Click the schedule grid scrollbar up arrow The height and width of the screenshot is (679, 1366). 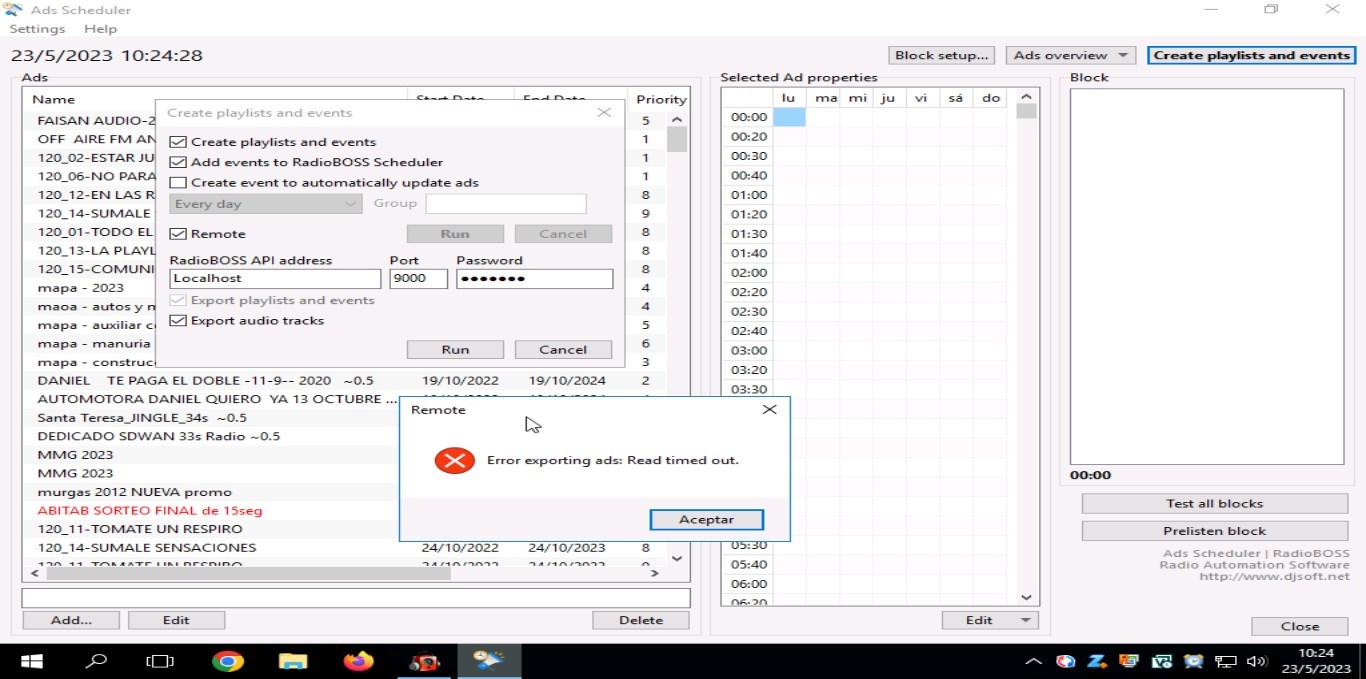click(1026, 96)
